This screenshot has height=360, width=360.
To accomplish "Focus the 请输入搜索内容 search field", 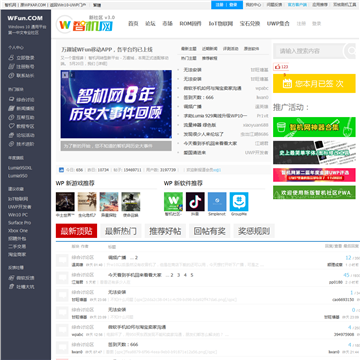I will 309,51.
